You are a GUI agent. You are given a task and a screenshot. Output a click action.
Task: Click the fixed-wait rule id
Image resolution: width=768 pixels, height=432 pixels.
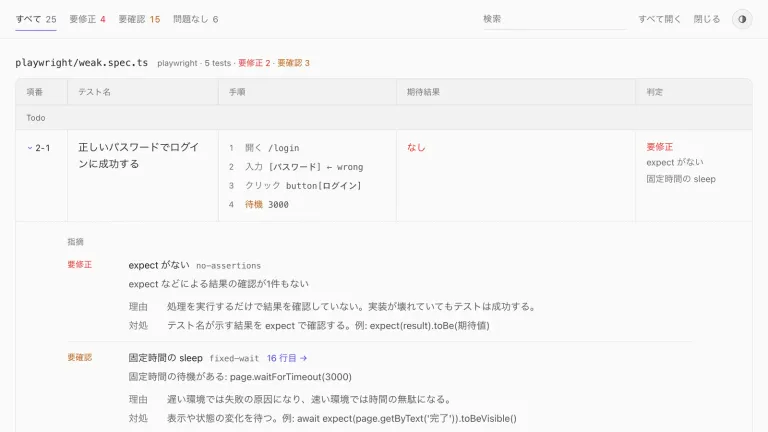[234, 359]
